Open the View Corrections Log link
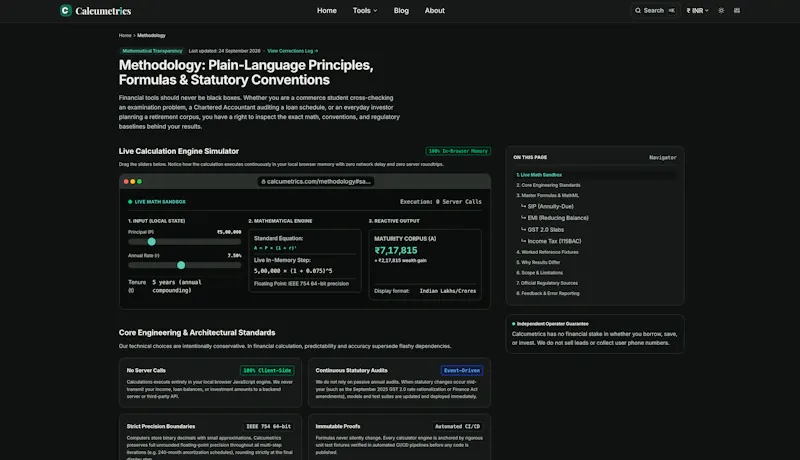Viewport: 800px width, 460px height. 293,51
